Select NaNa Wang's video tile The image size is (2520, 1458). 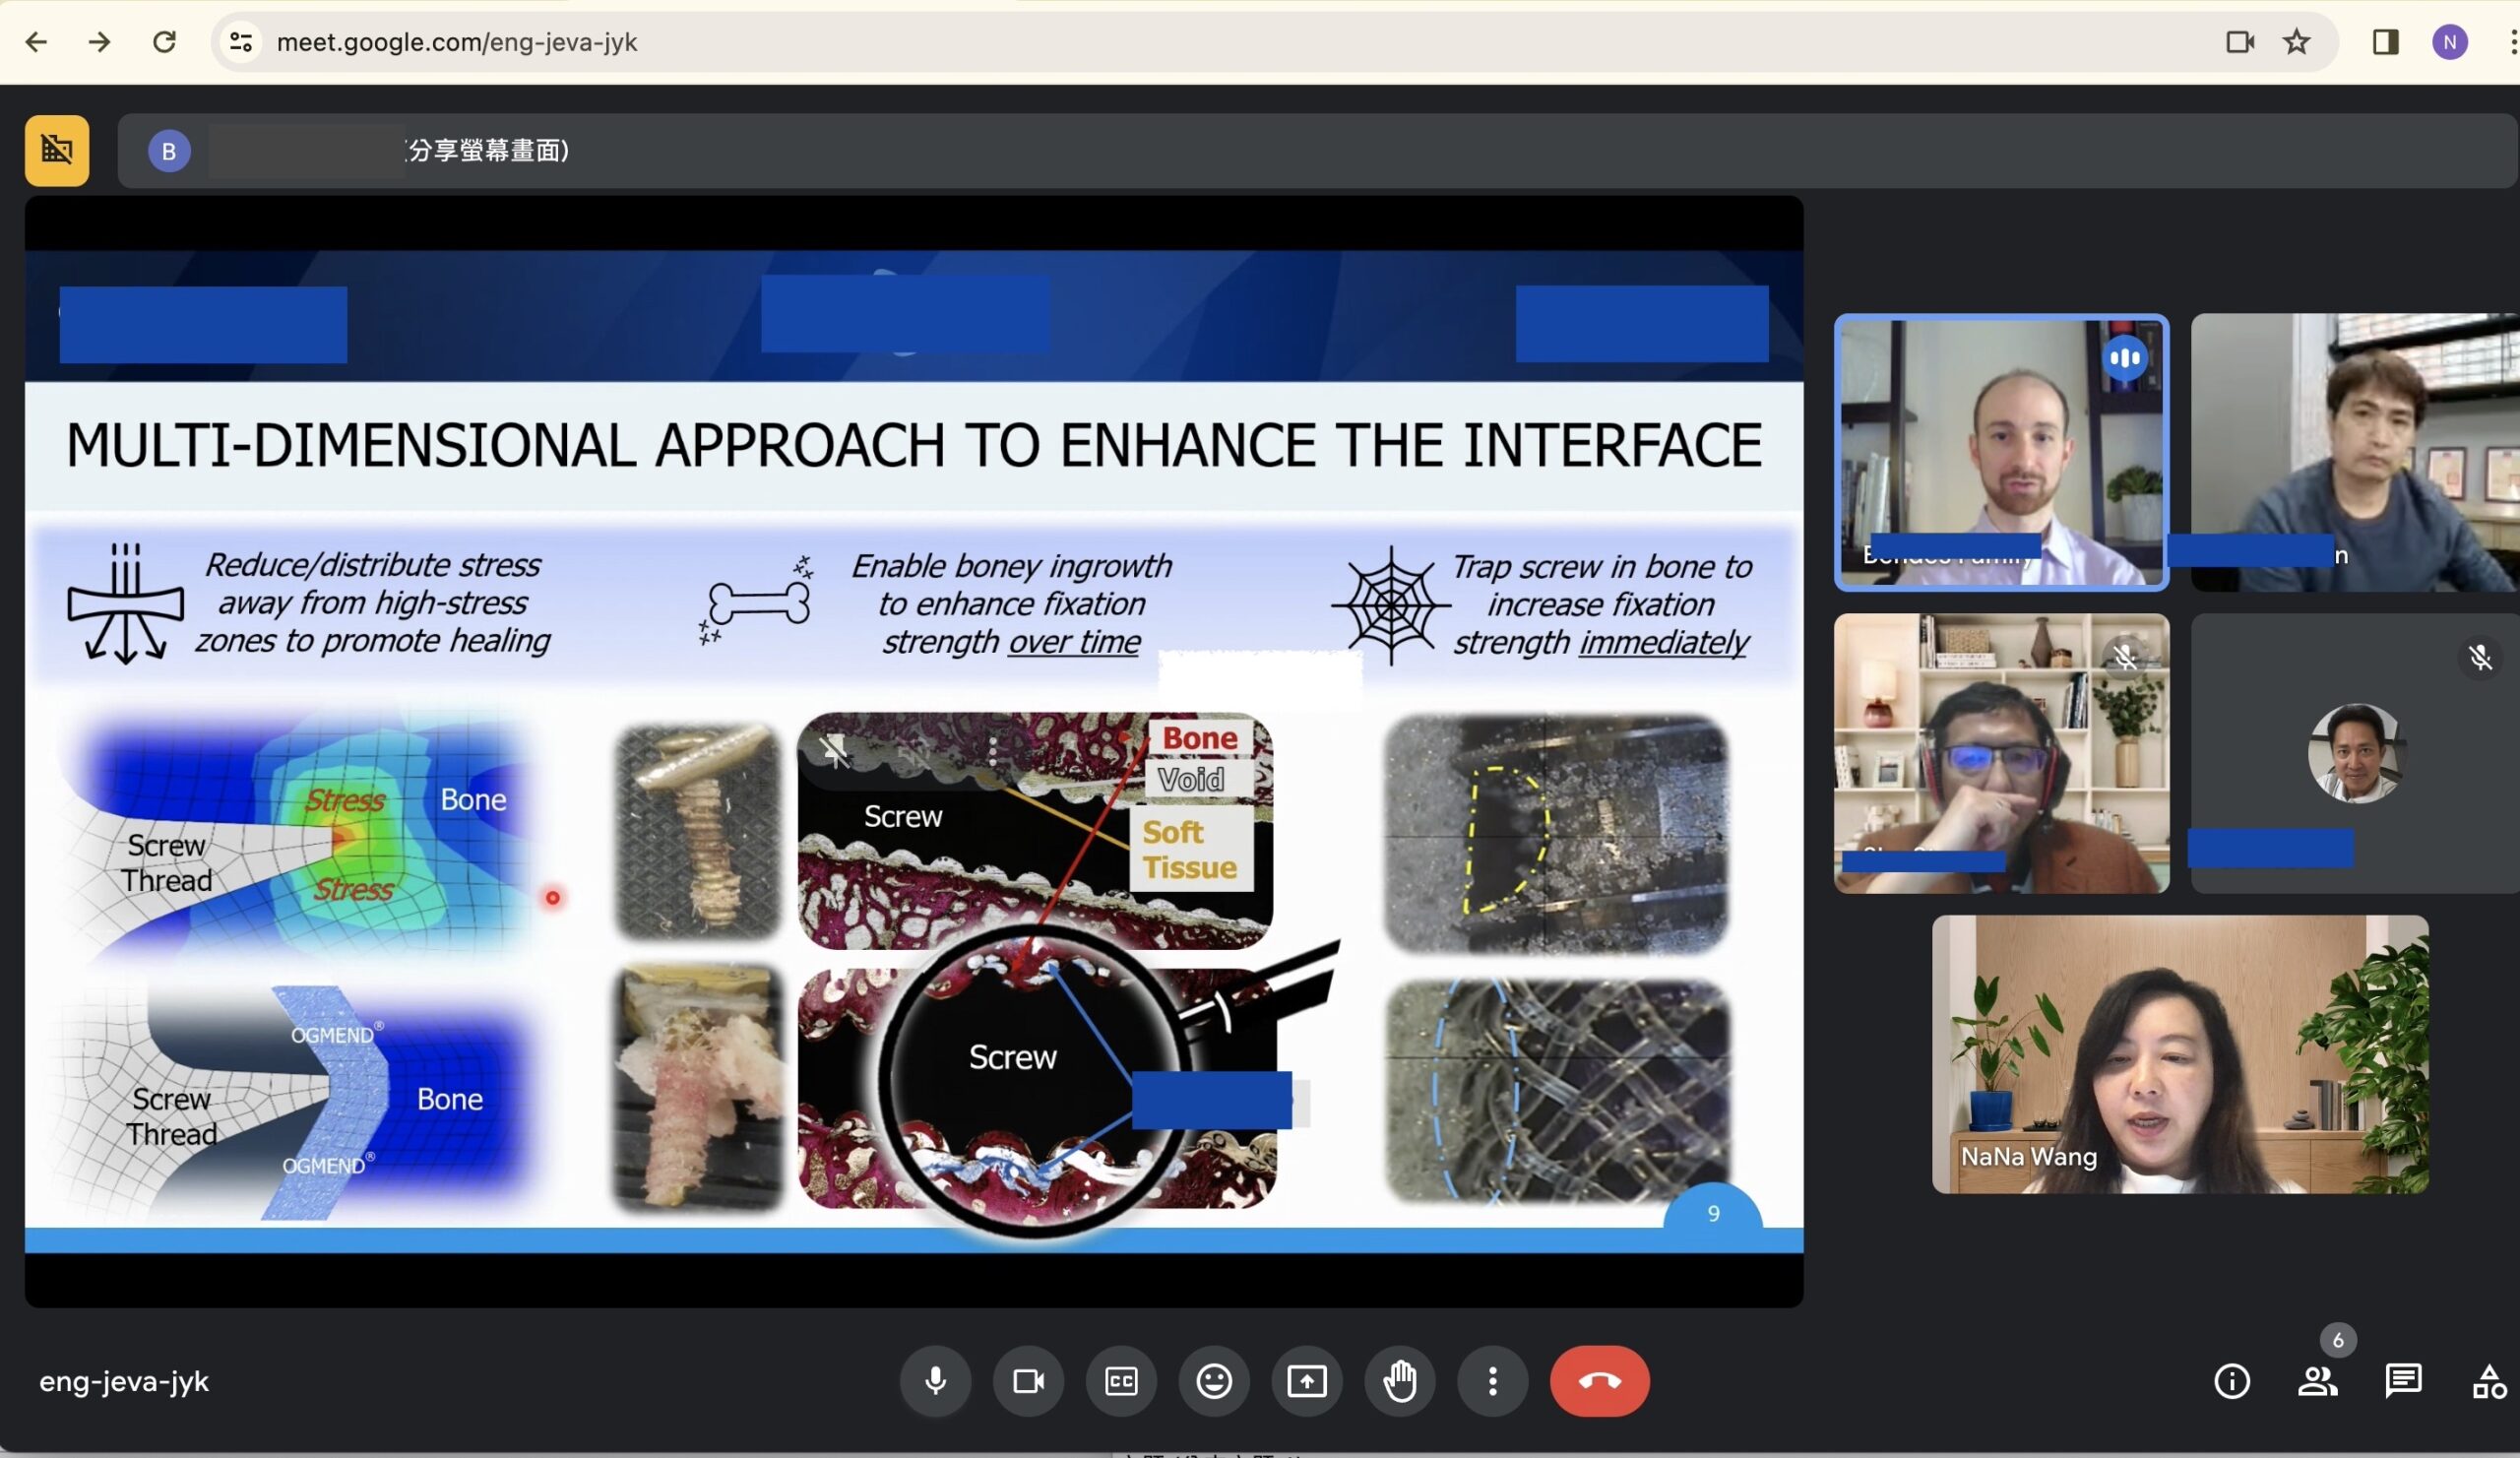coord(2180,1053)
